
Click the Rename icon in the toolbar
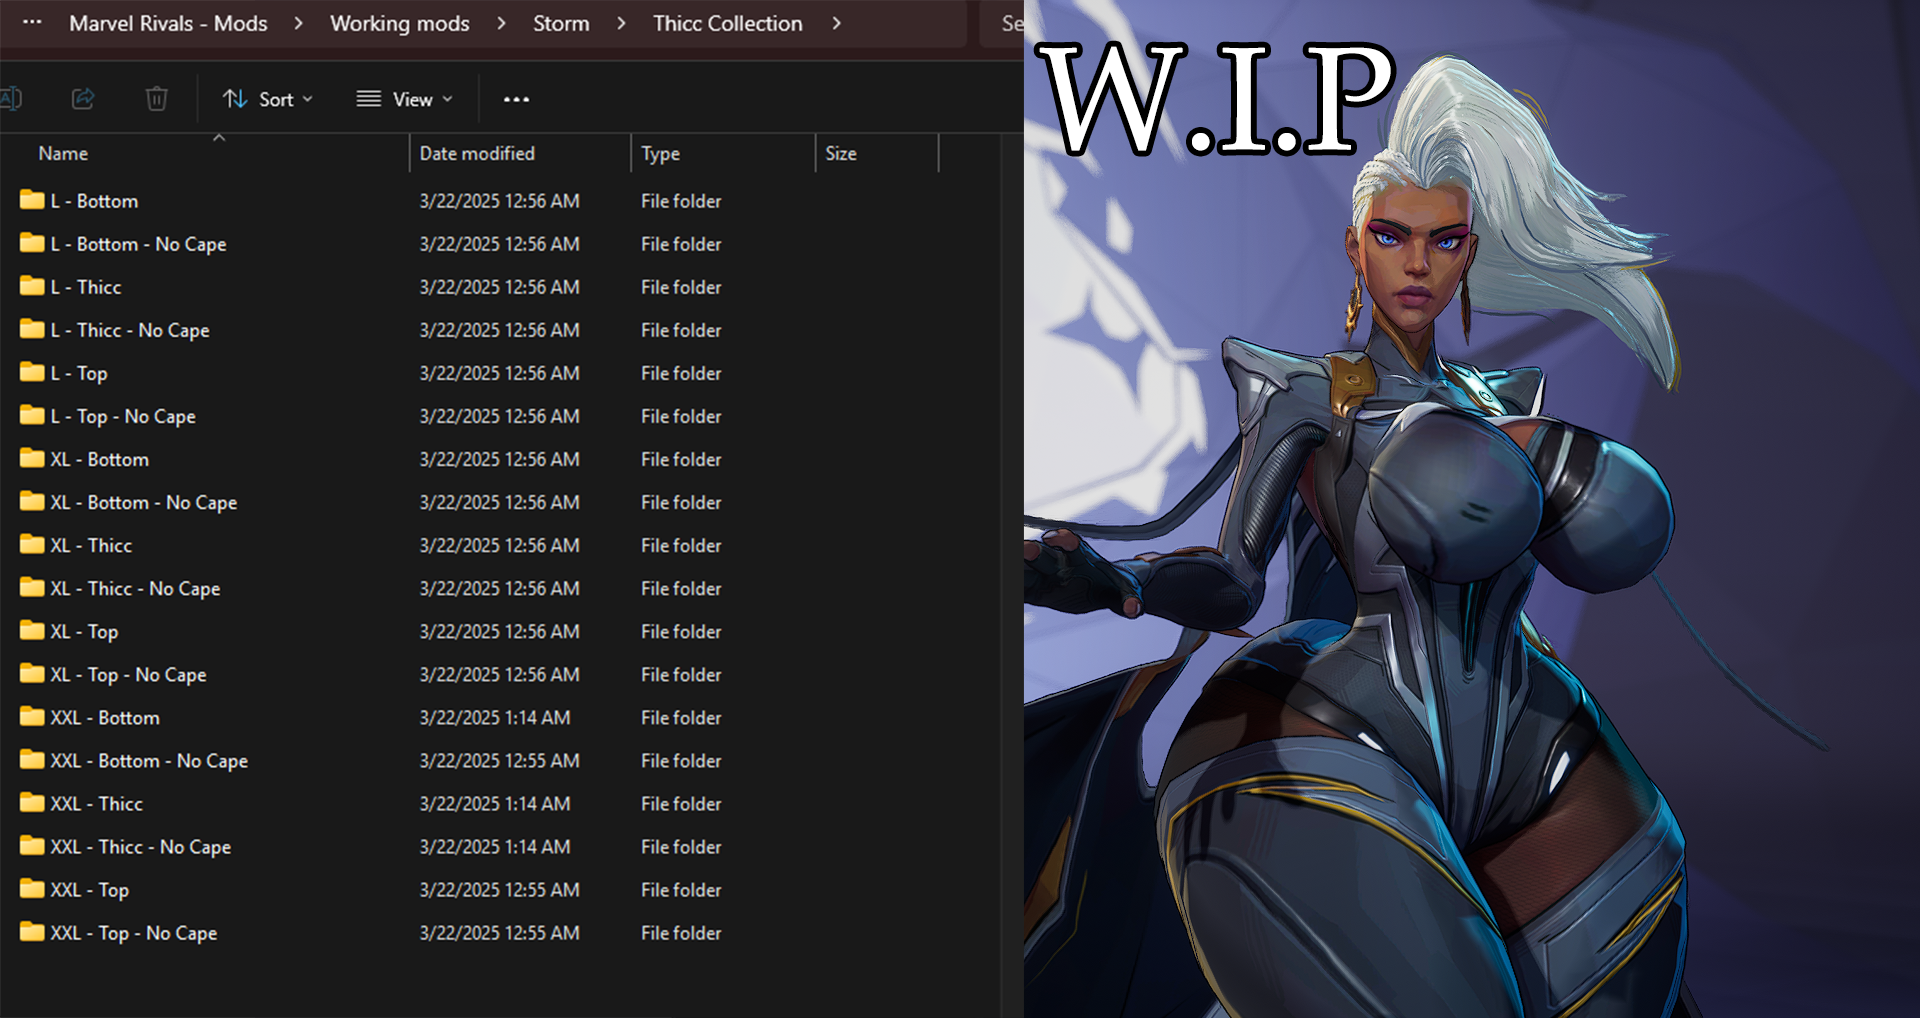11,98
